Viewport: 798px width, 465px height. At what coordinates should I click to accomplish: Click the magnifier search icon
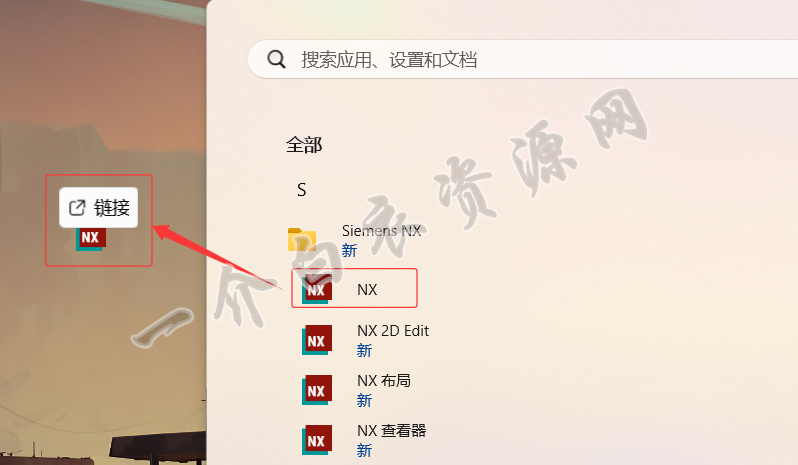click(276, 60)
